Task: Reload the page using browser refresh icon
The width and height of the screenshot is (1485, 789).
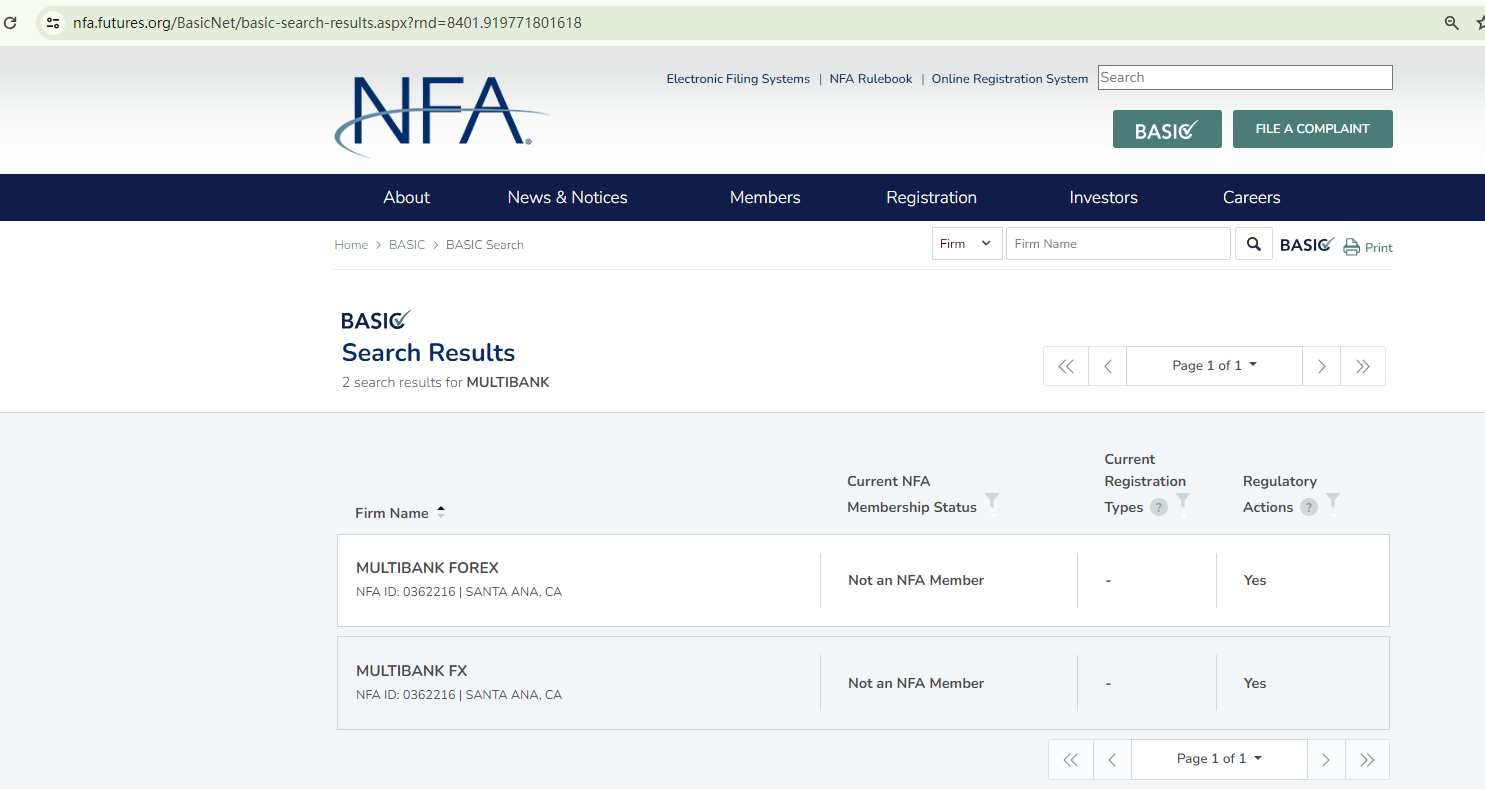Action: 11,22
